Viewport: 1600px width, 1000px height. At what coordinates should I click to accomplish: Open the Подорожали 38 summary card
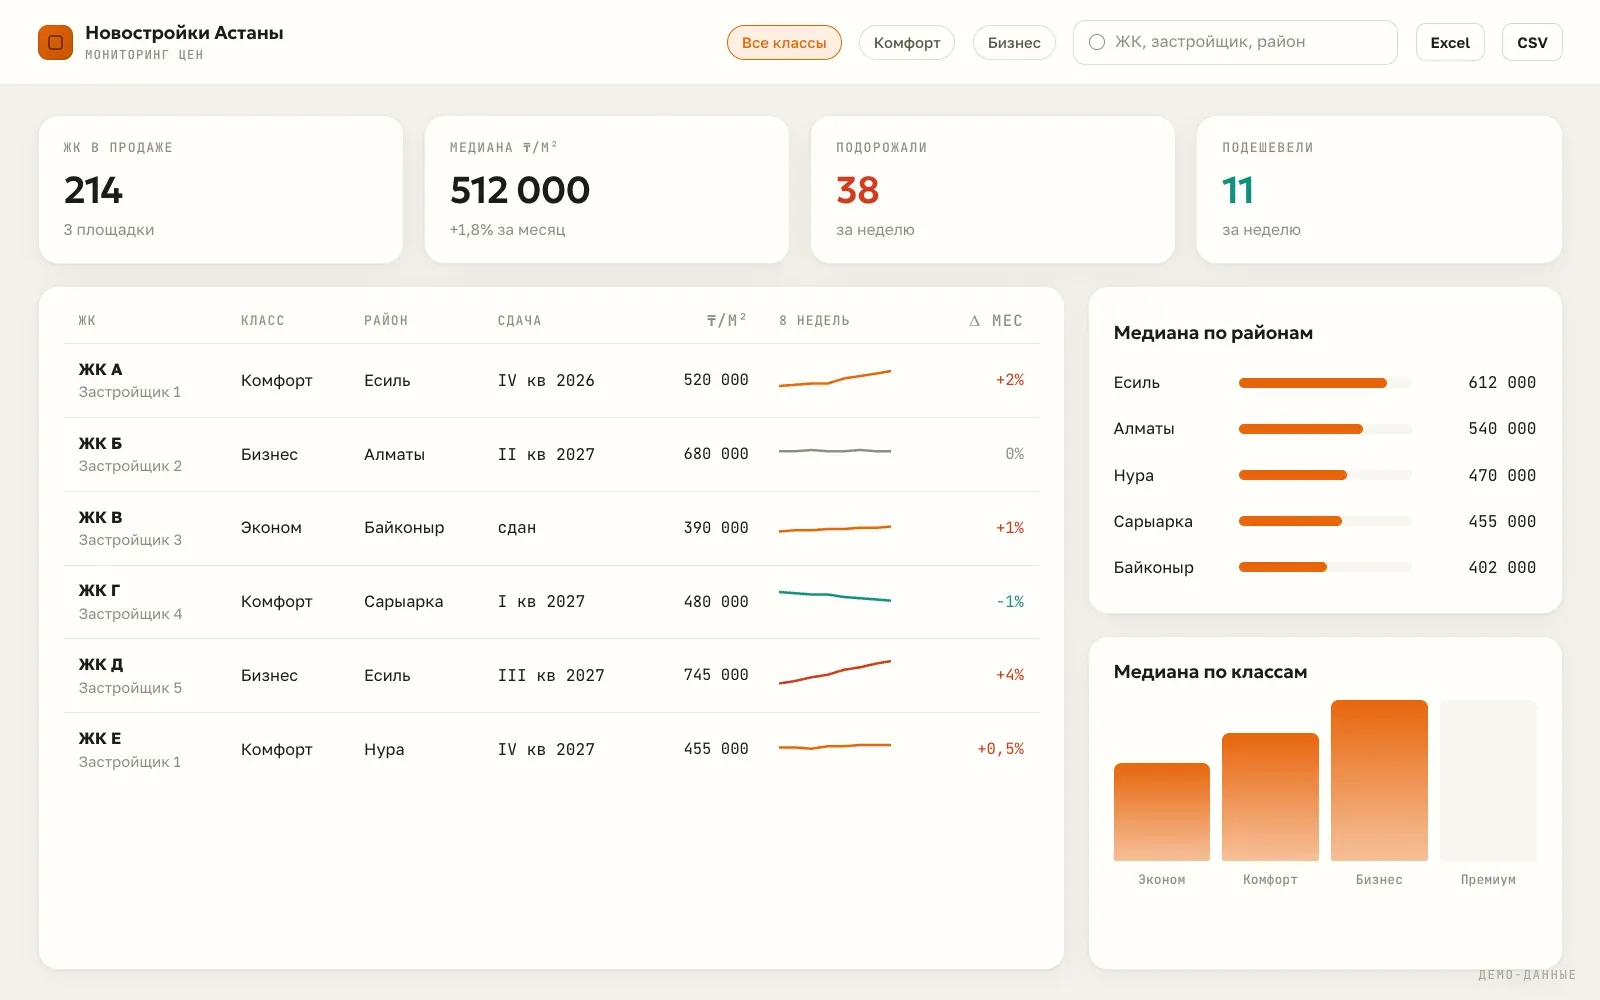tap(992, 190)
